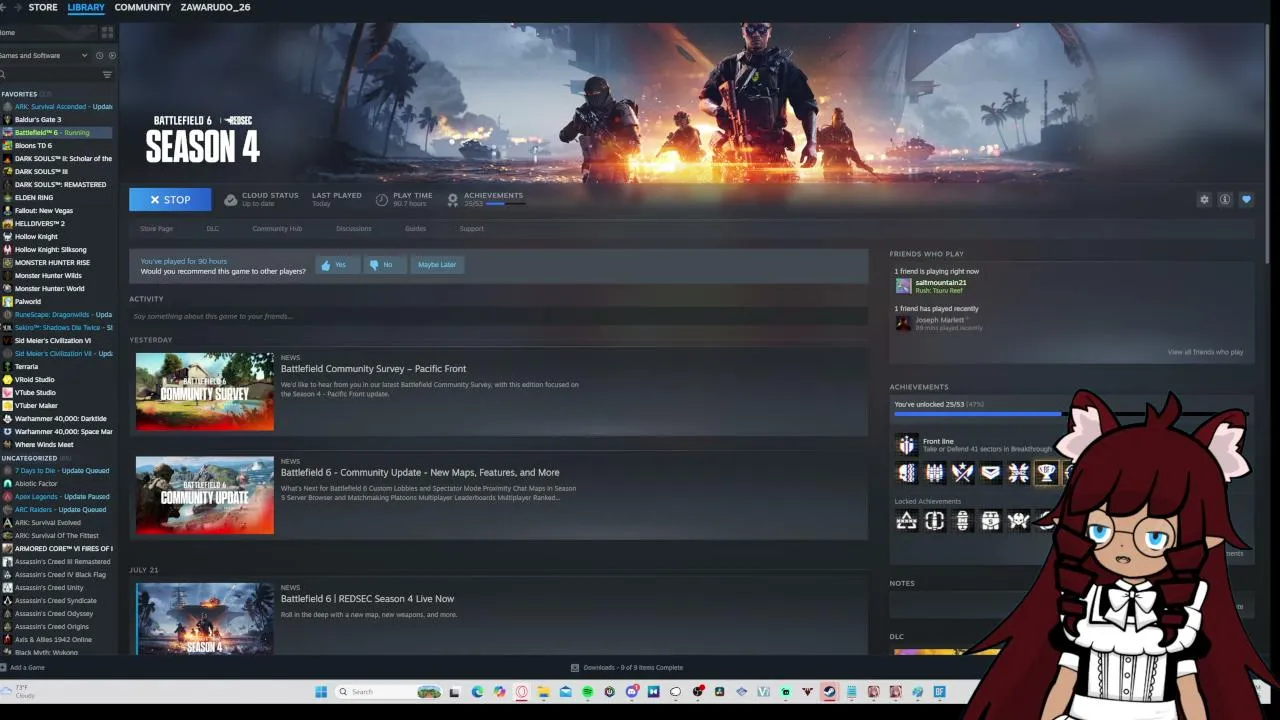Toggle the favorite heart icon
The width and height of the screenshot is (1280, 720).
[x=1246, y=200]
